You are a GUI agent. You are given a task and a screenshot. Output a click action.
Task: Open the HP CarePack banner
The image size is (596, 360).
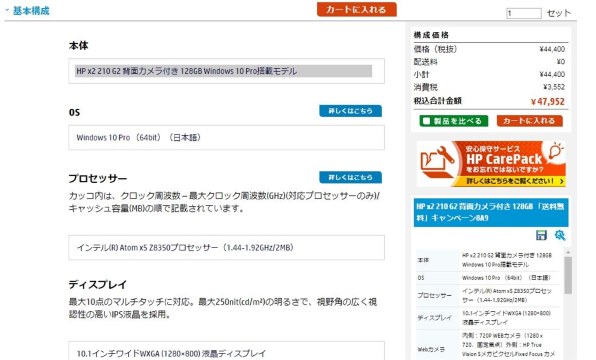(x=491, y=163)
